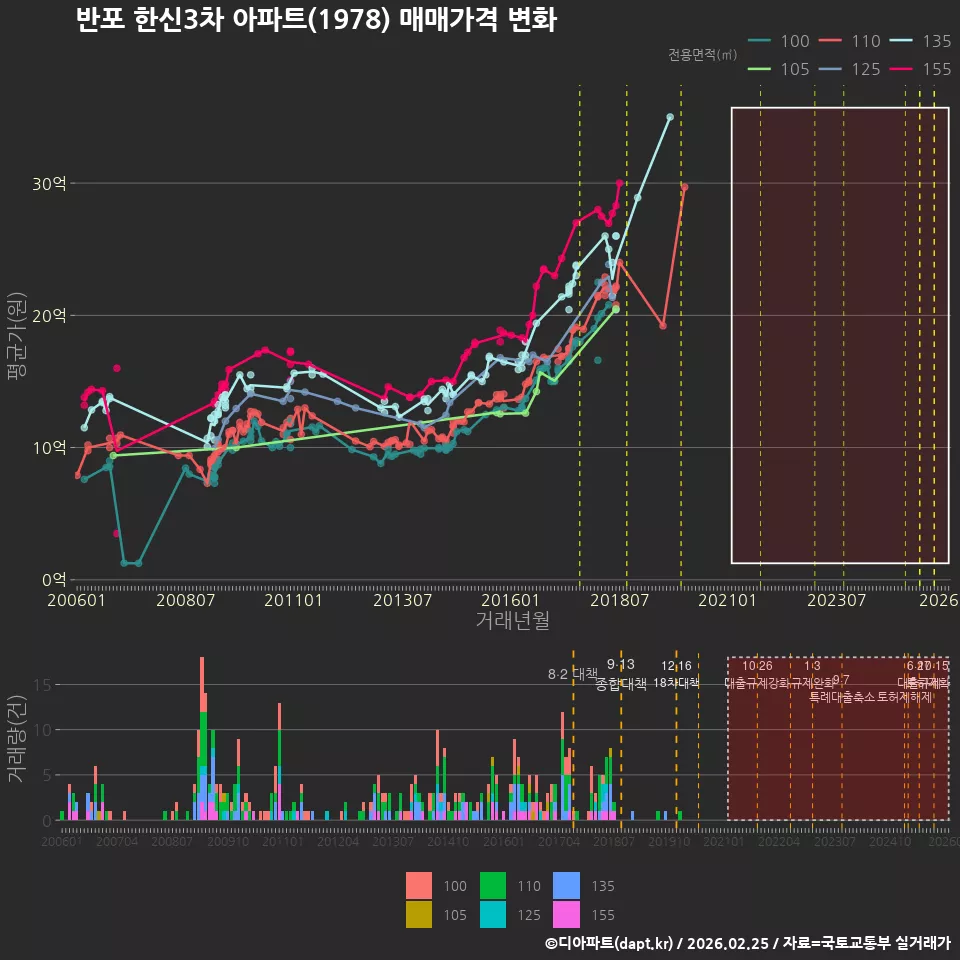Toggle the 135 line legend entry
This screenshot has width=960, height=960.
coord(921,41)
